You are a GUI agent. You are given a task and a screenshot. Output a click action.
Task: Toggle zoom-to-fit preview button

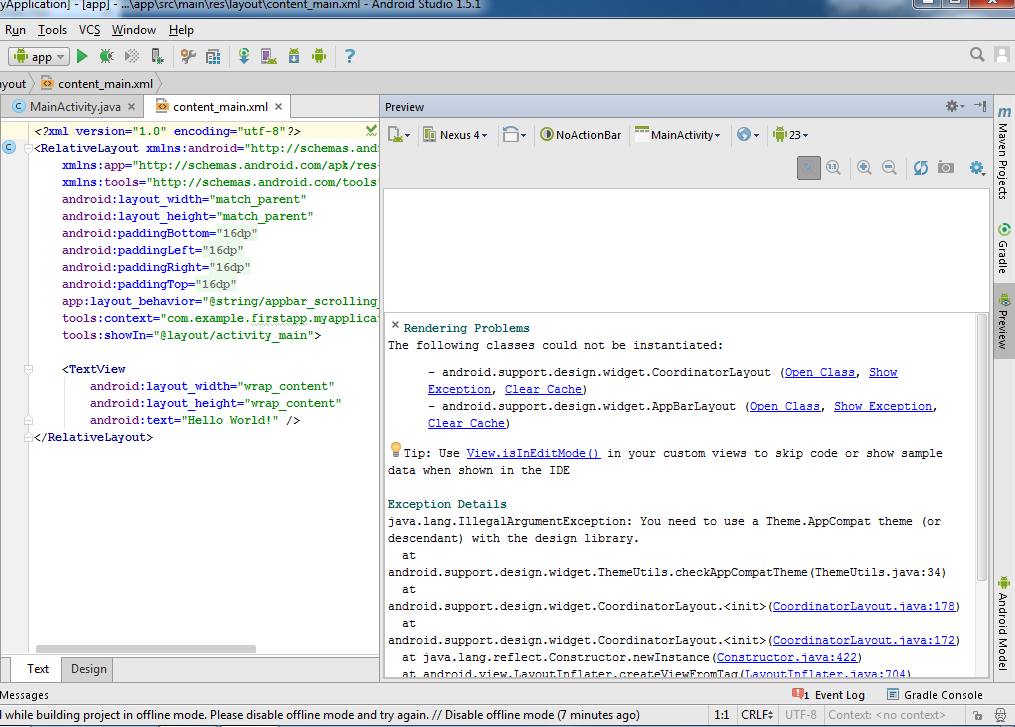[x=808, y=168]
